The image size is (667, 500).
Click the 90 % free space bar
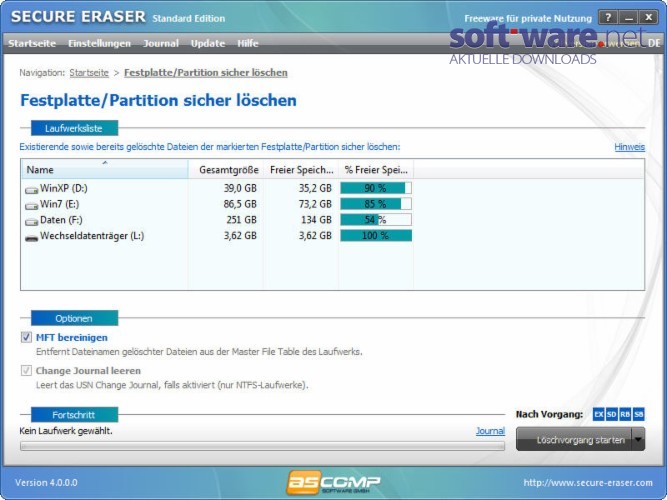[x=376, y=188]
